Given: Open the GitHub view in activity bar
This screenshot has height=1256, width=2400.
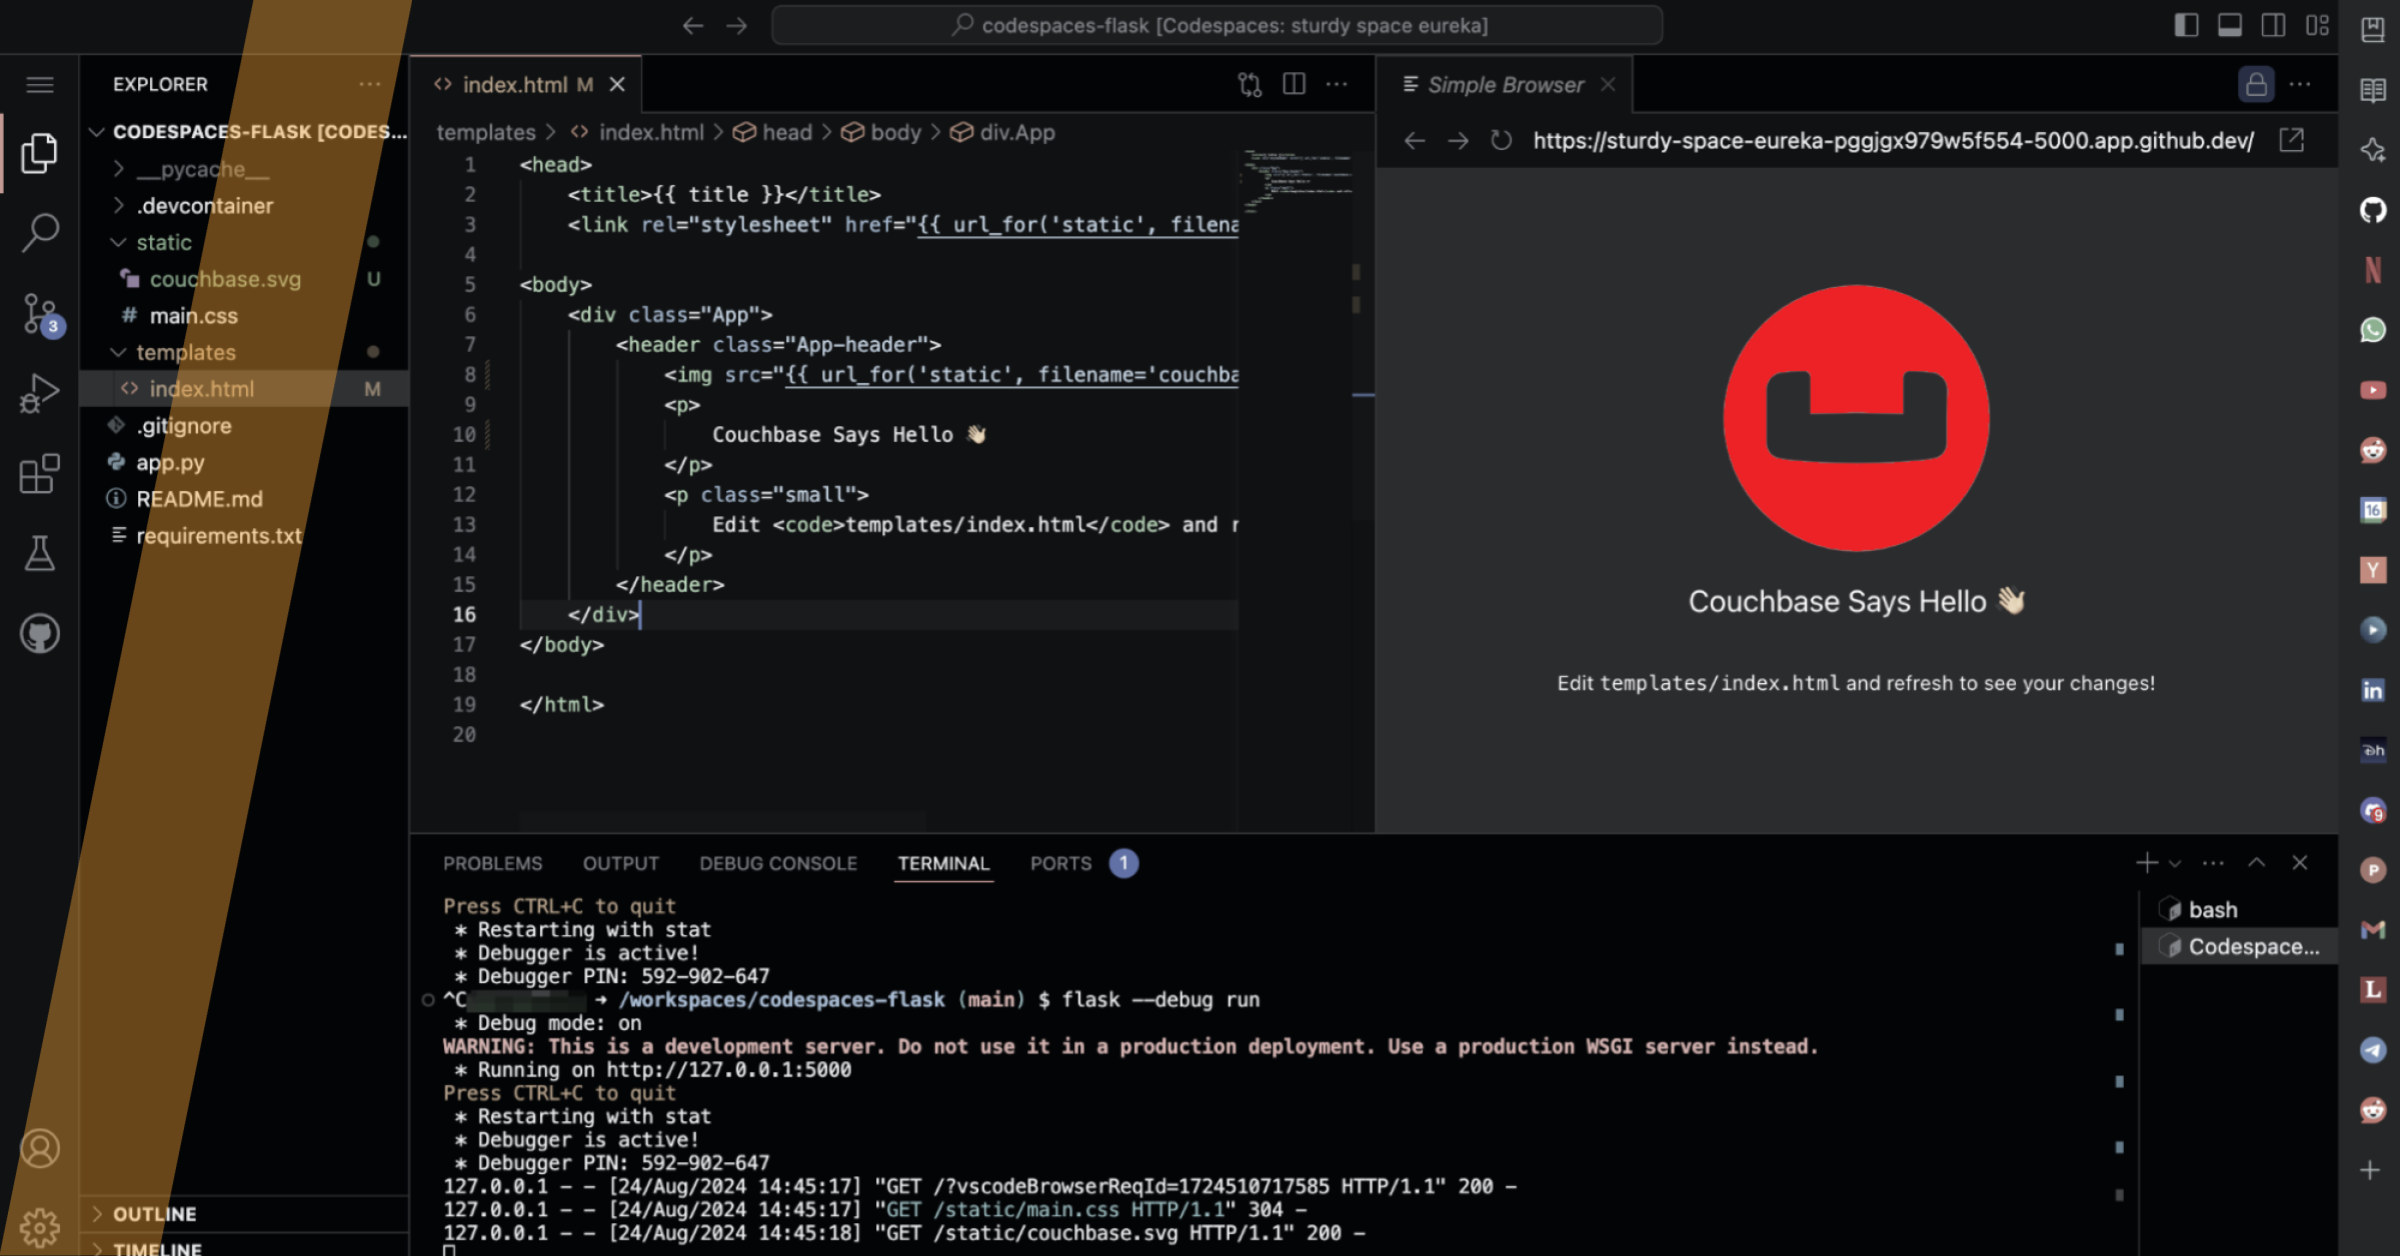Looking at the screenshot, I should (40, 634).
